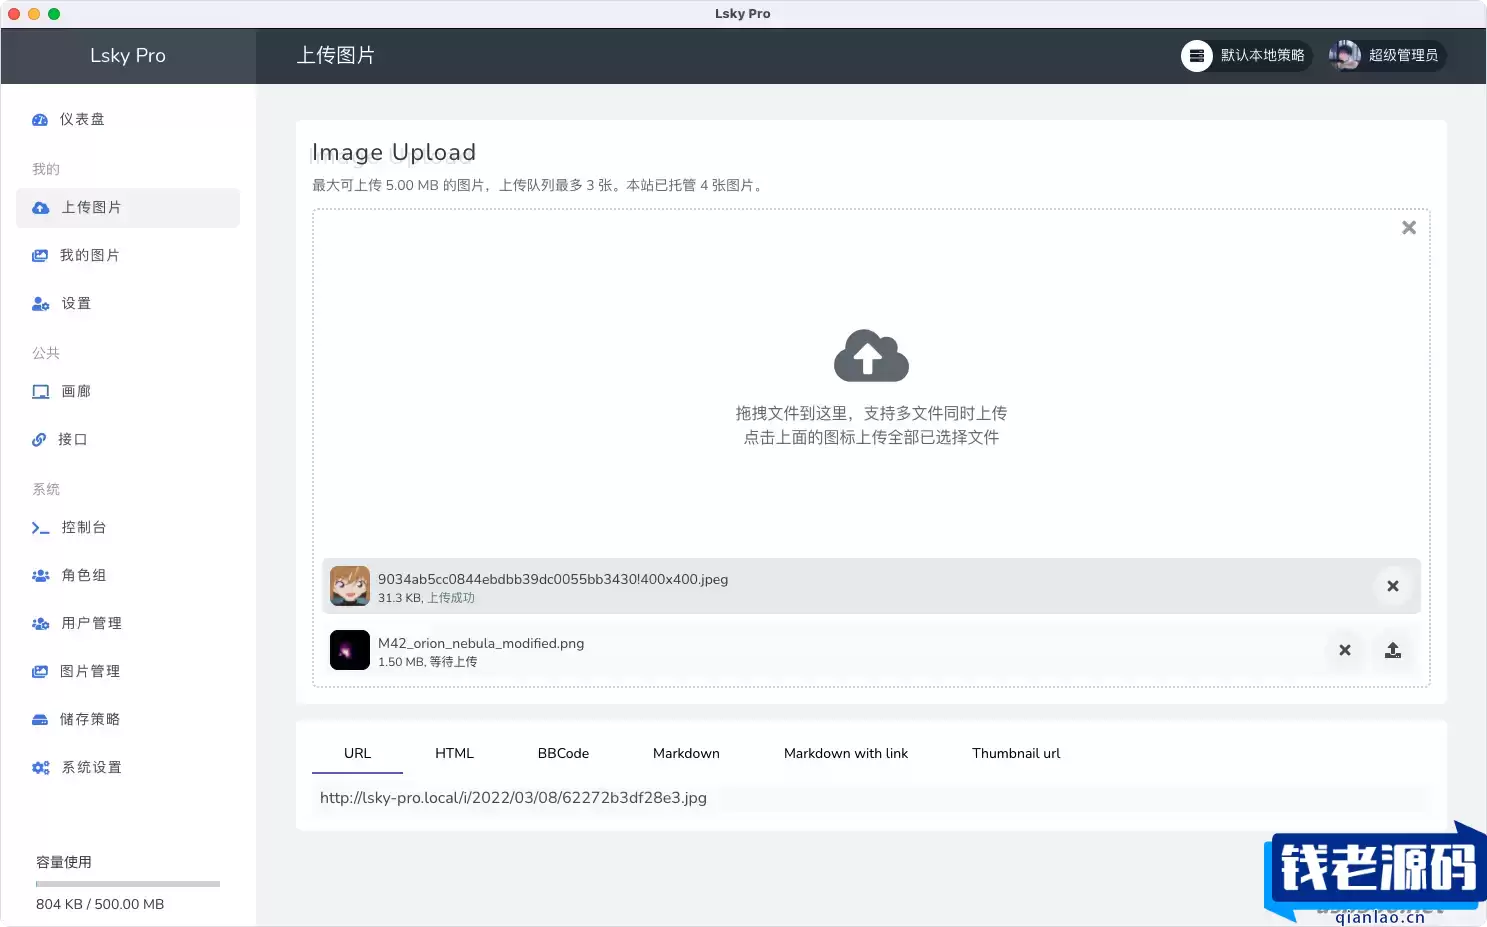The image size is (1487, 927).
Task: Click the 容量使用 label
Action: (64, 862)
